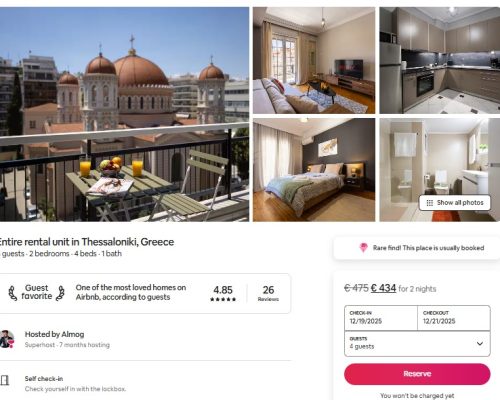Click the pink diamond Rare find icon
This screenshot has height=400, width=500.
[364, 248]
